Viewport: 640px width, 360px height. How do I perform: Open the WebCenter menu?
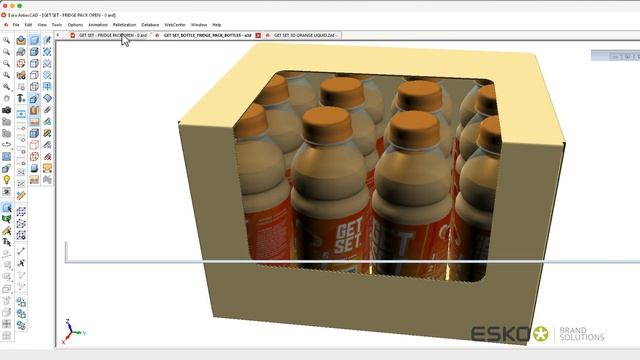[x=175, y=25]
